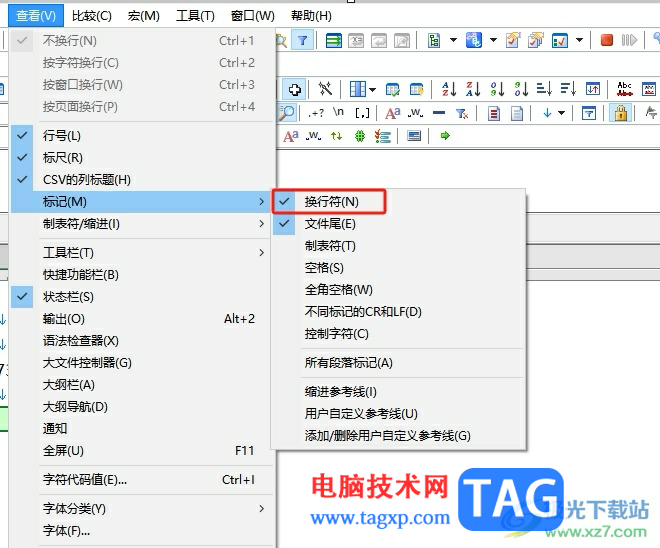Click the red stop macro square
660x548 pixels.
click(x=607, y=40)
